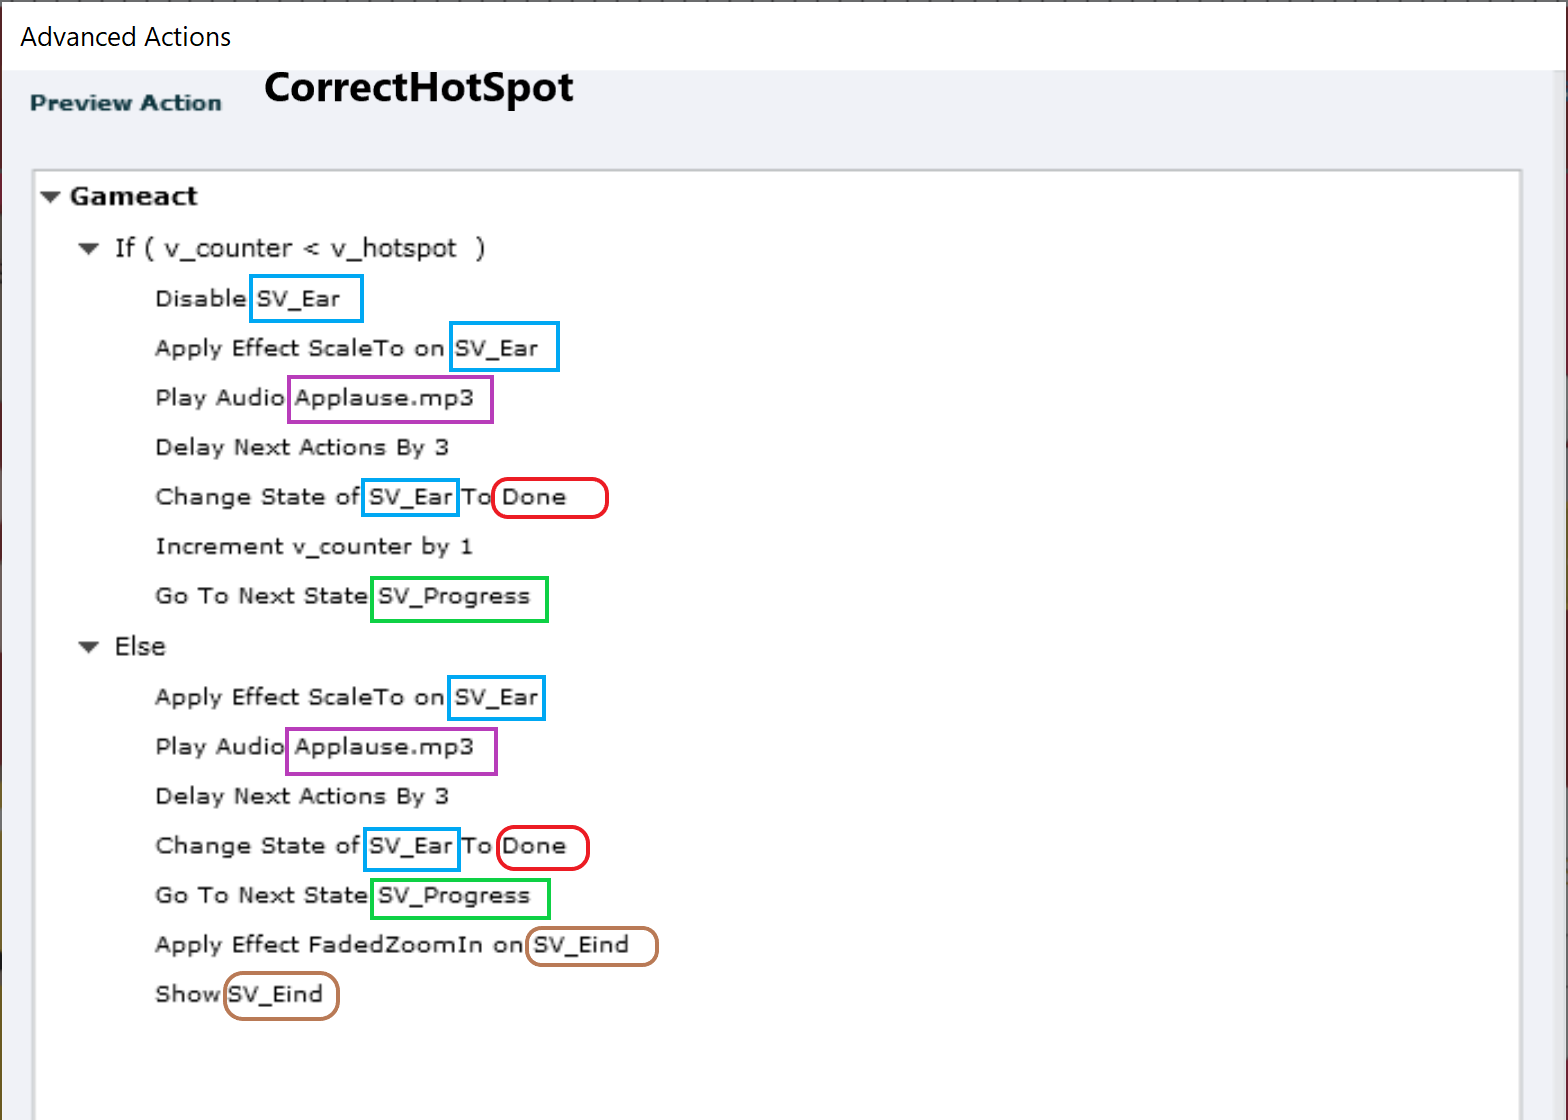This screenshot has width=1568, height=1120.
Task: Select the Apply Effect FadedZoomIn on SV_Eind line
Action: 392,945
